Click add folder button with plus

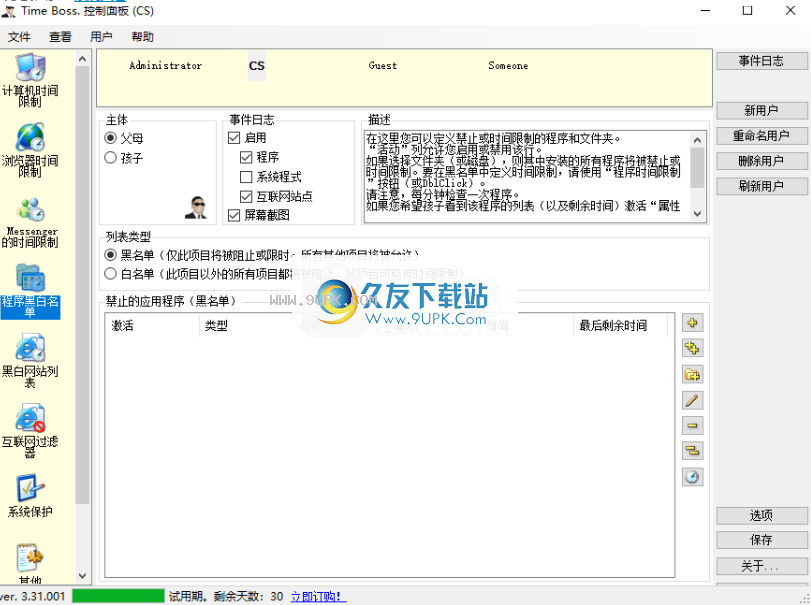(692, 374)
